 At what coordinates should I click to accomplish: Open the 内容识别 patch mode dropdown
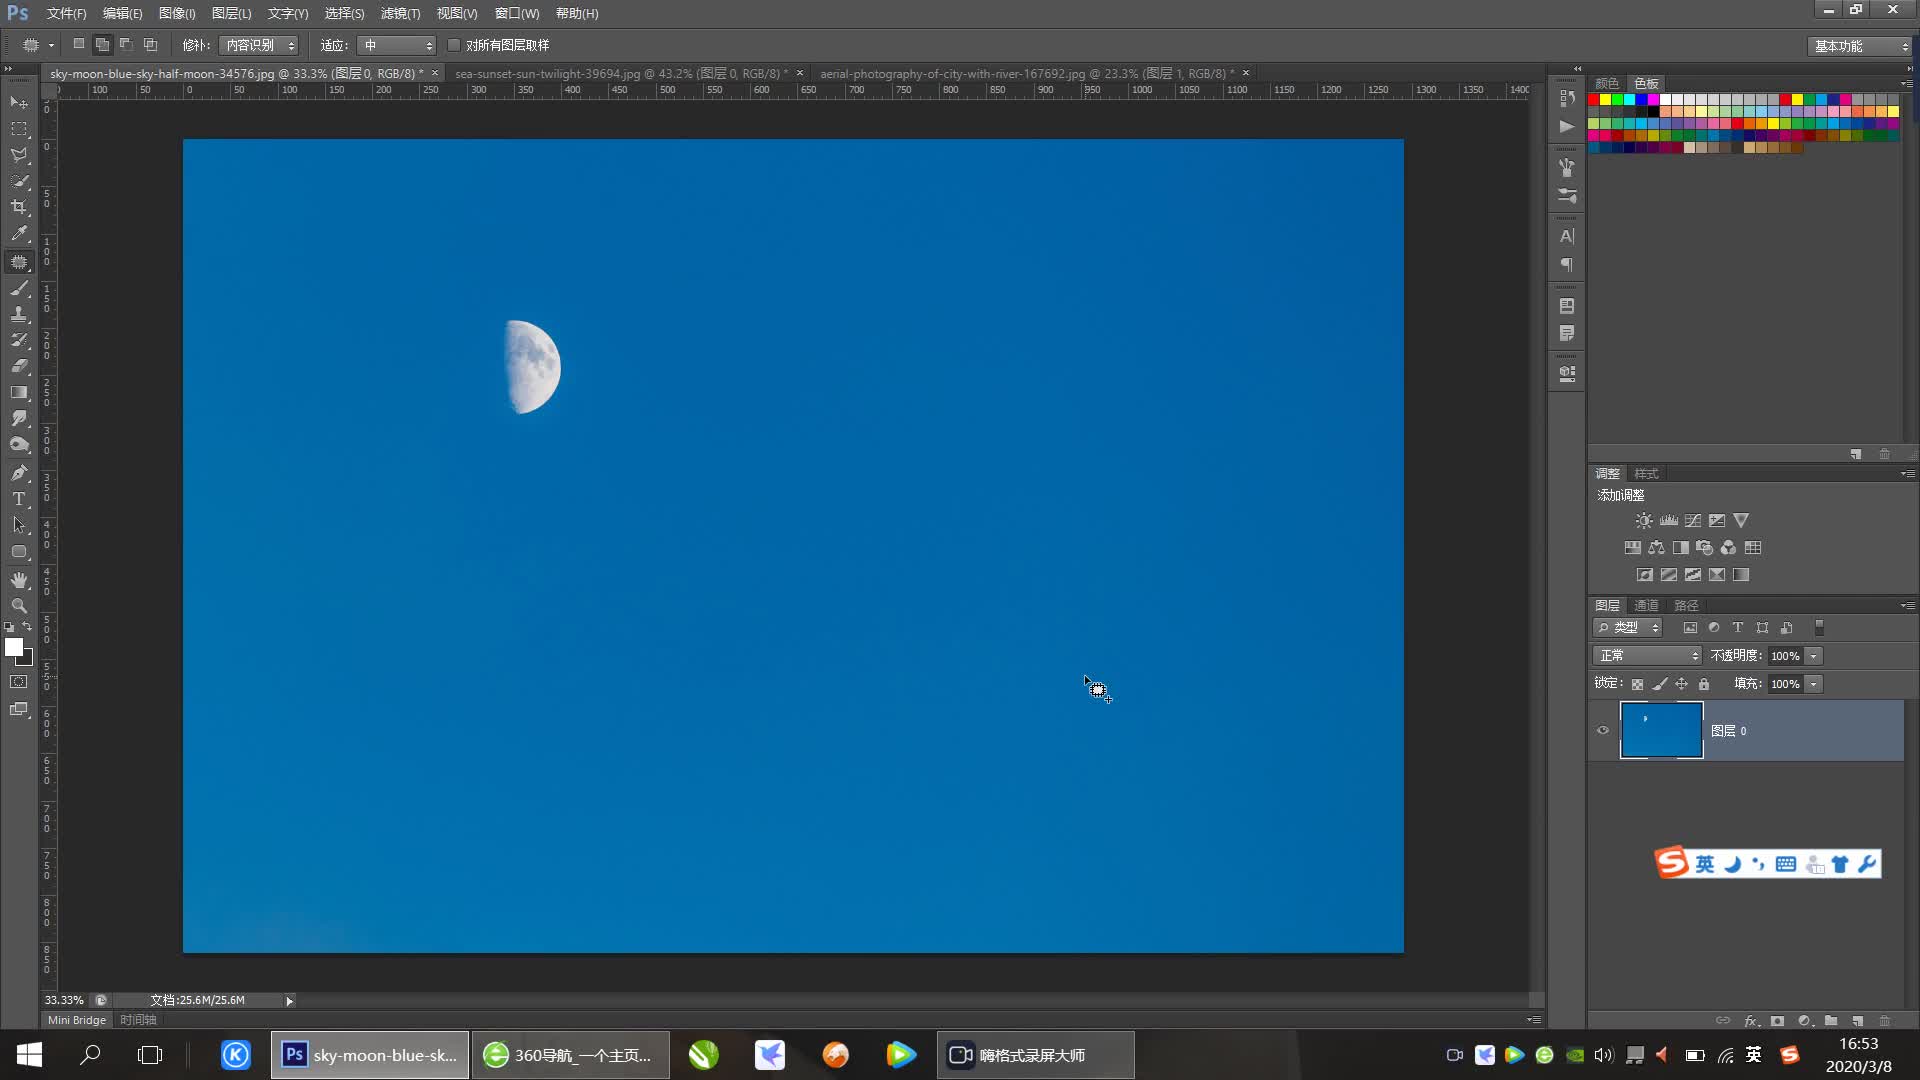pyautogui.click(x=258, y=45)
